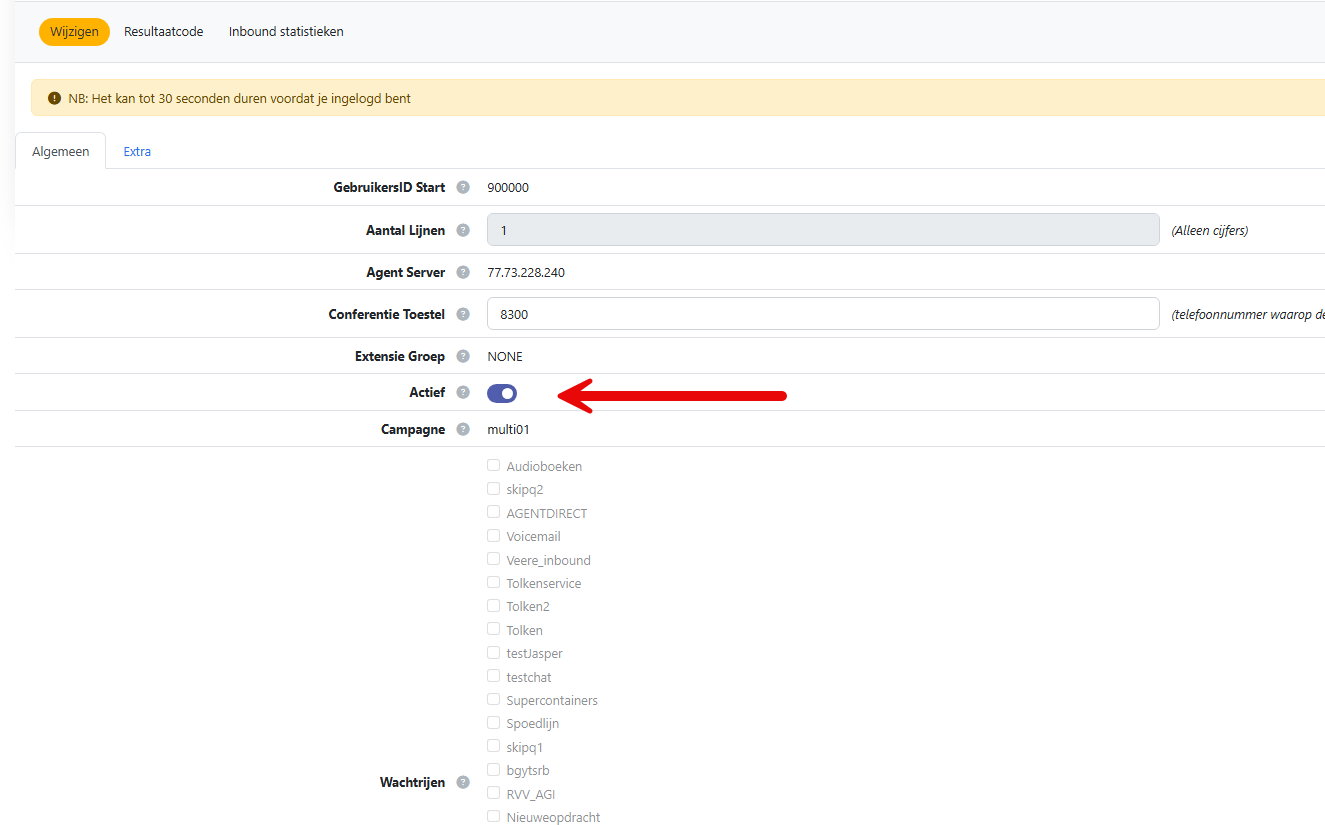
Task: Click into the Conferentie Toestel input field
Action: 822,314
